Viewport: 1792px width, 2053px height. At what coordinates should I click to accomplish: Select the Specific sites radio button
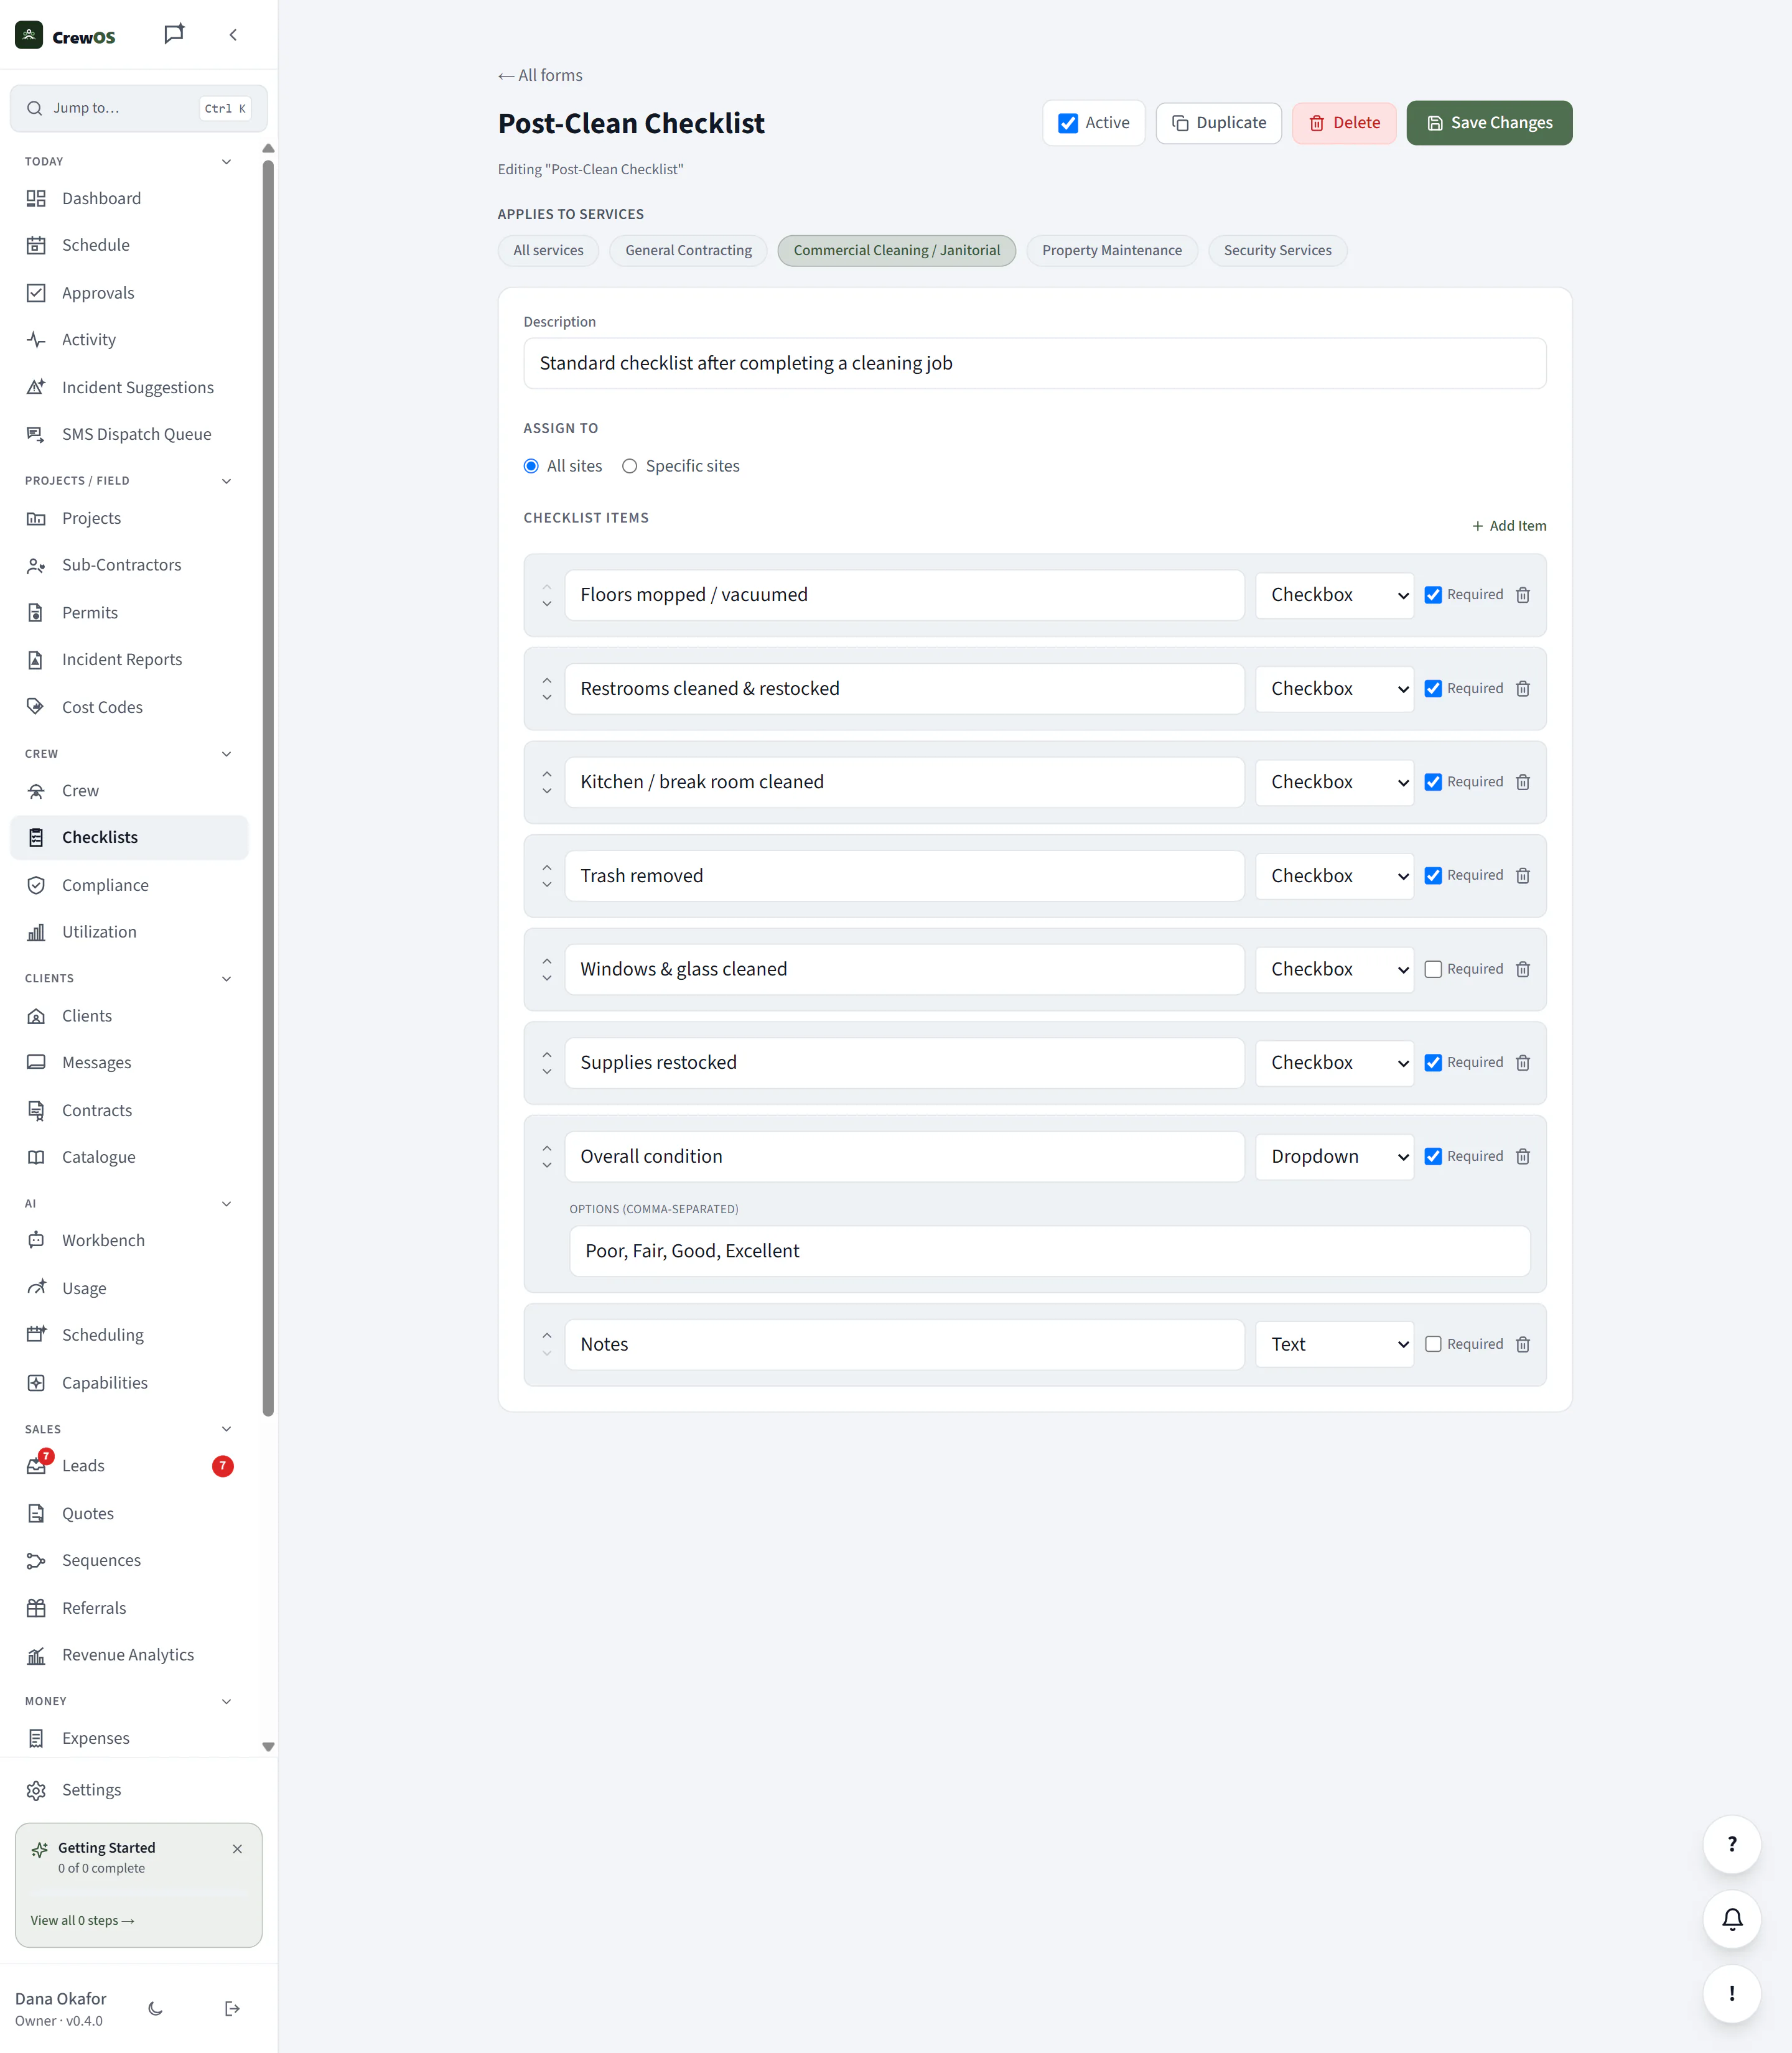629,466
